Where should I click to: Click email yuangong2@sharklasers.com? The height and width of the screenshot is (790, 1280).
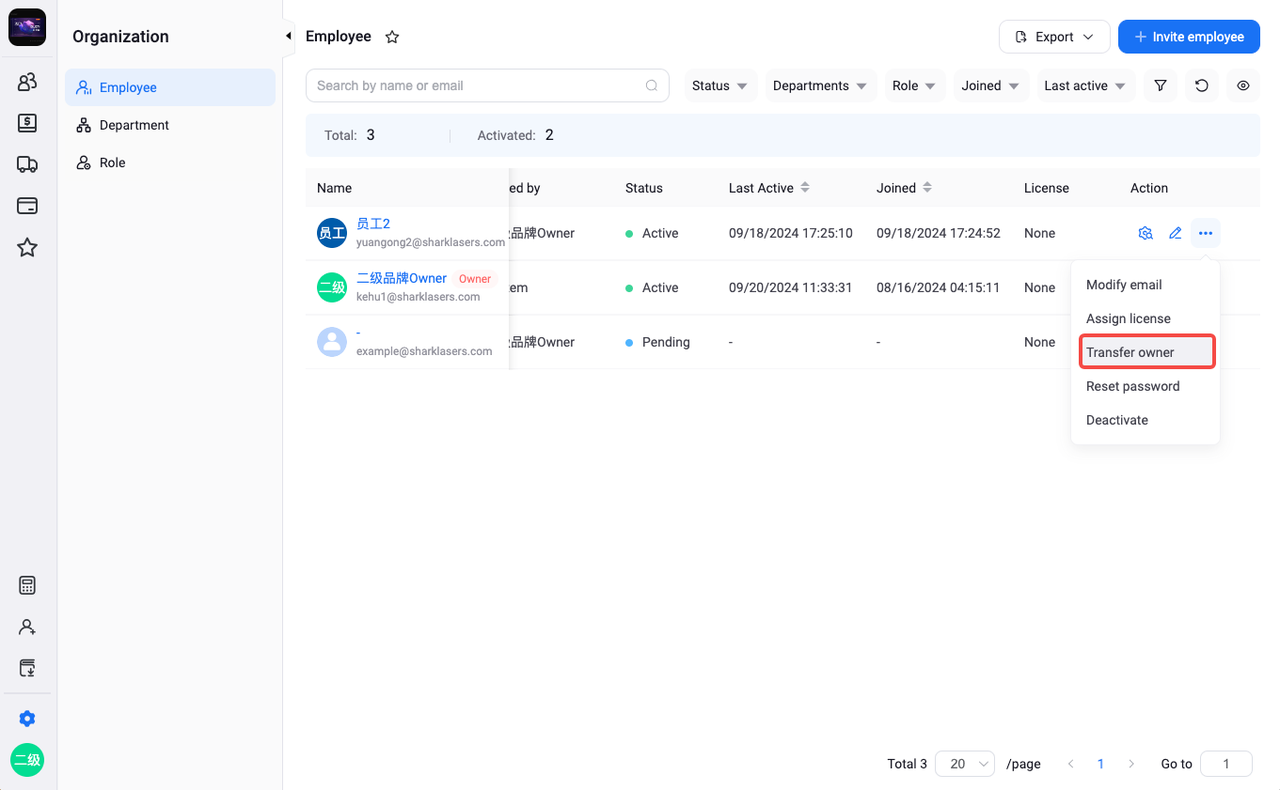pos(431,242)
